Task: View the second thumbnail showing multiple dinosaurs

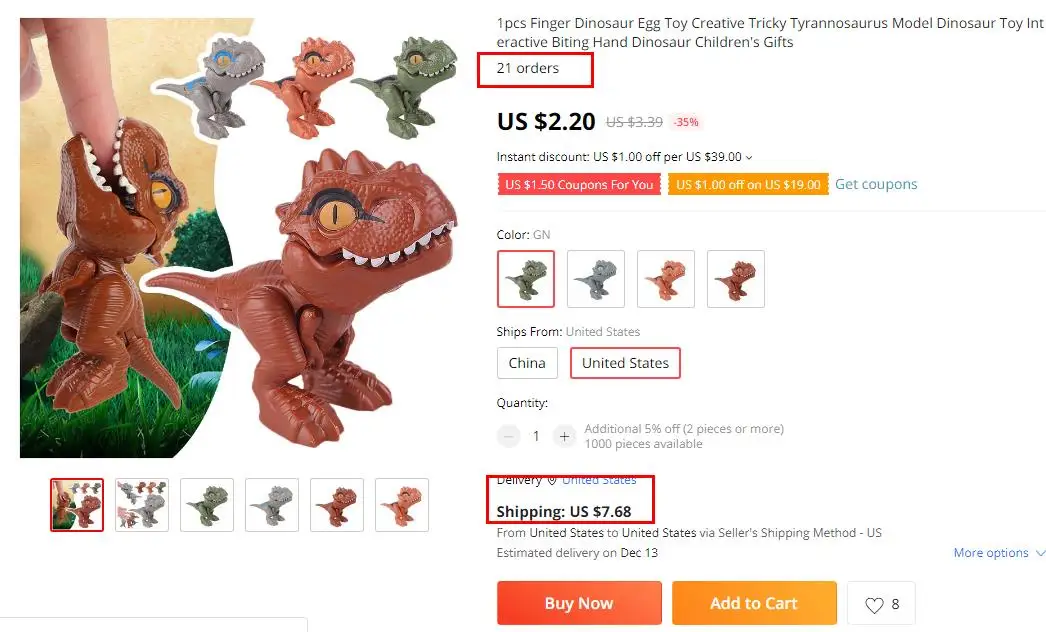Action: (x=141, y=505)
